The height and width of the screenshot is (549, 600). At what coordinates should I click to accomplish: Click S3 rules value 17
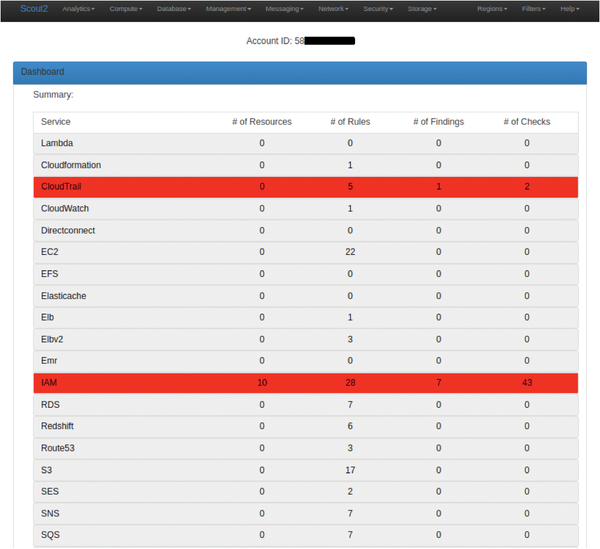point(351,470)
